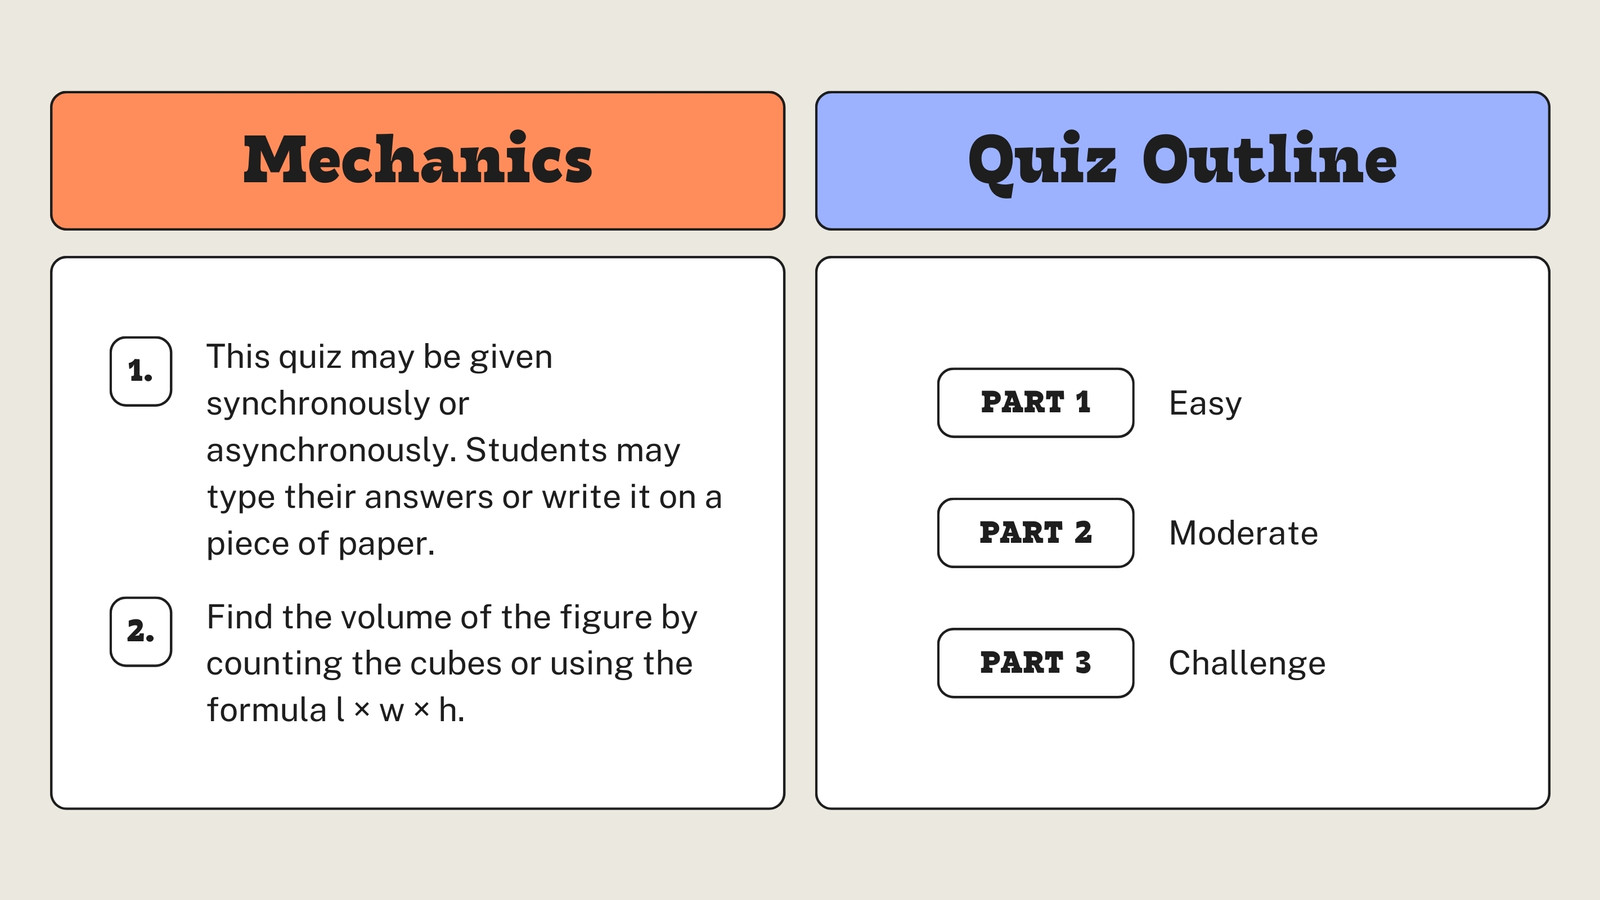
Task: Click the PART 2 label box
Action: point(1035,533)
